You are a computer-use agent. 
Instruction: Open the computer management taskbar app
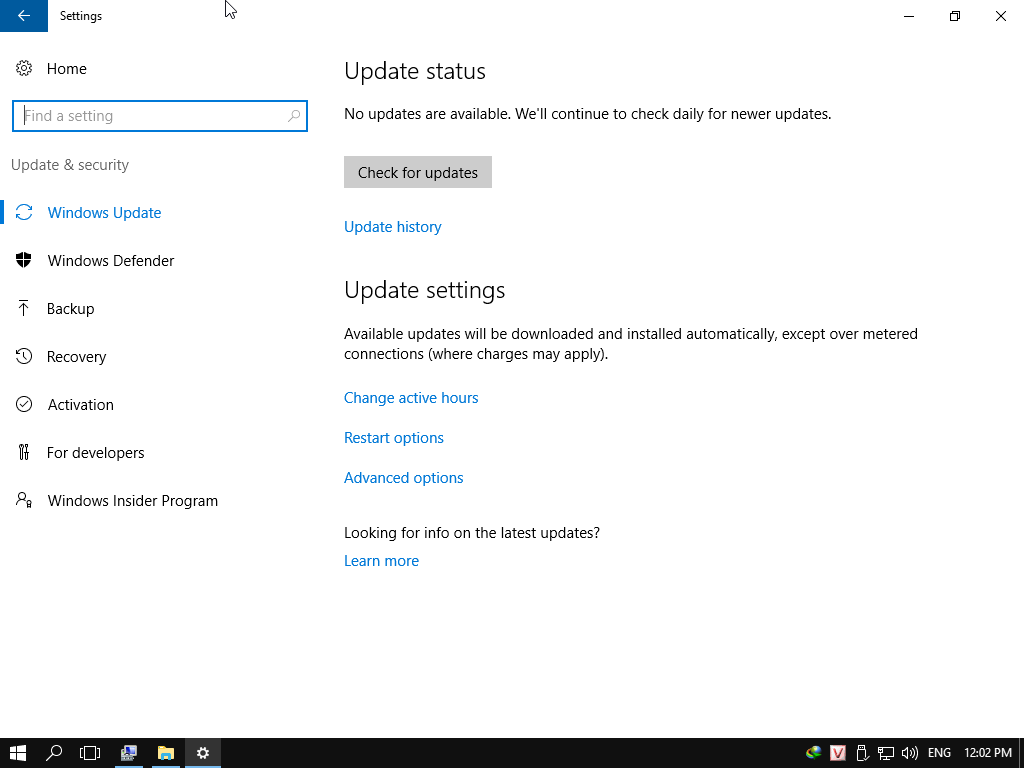(129, 753)
